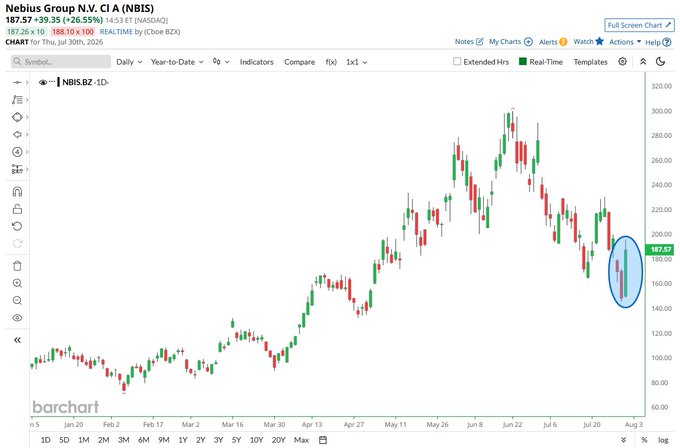Open the Templates menu
The image size is (680, 448).
click(590, 62)
